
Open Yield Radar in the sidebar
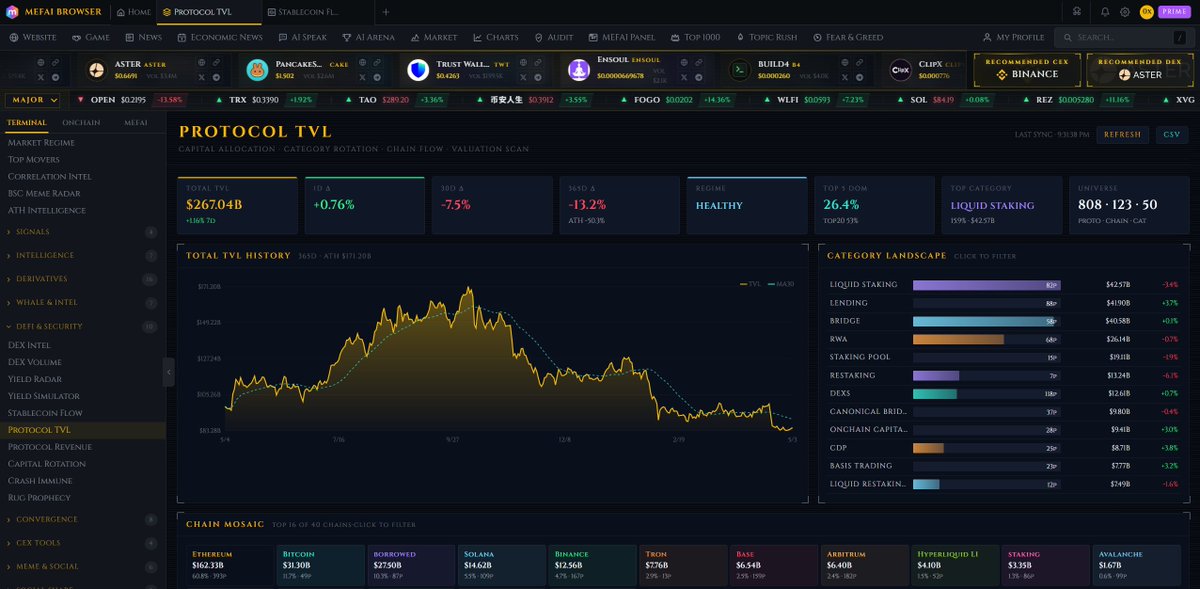[35, 379]
